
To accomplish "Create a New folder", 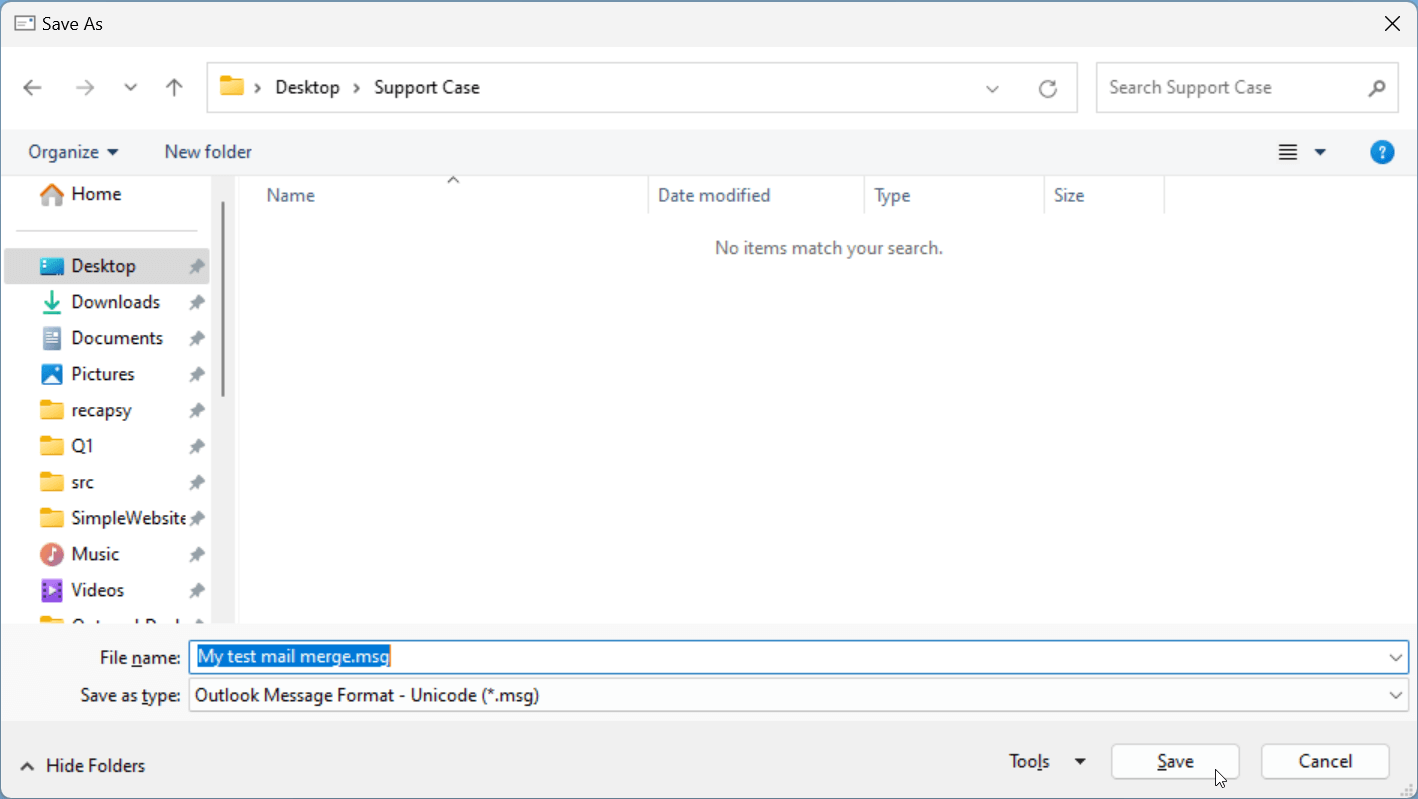I will (208, 152).
